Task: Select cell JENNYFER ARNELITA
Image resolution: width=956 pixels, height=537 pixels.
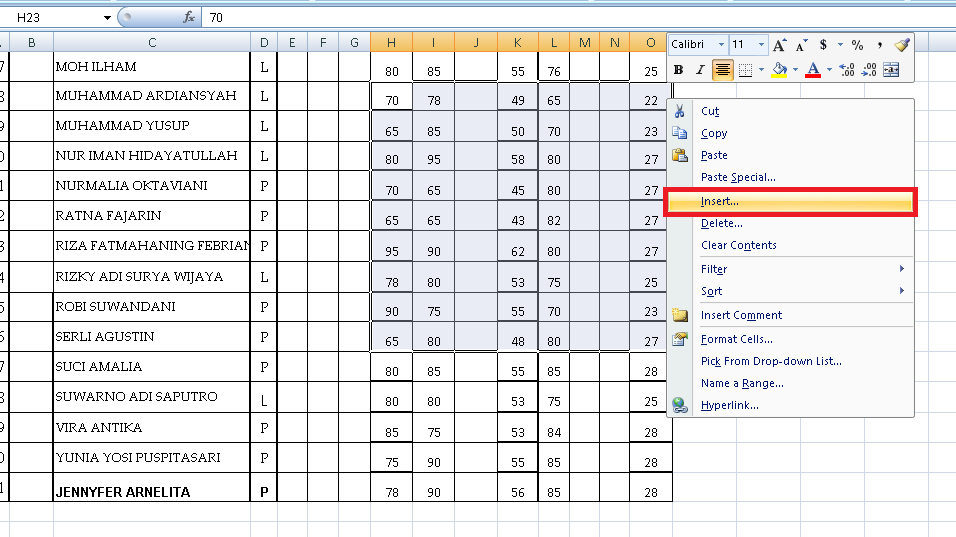Action: coord(152,488)
